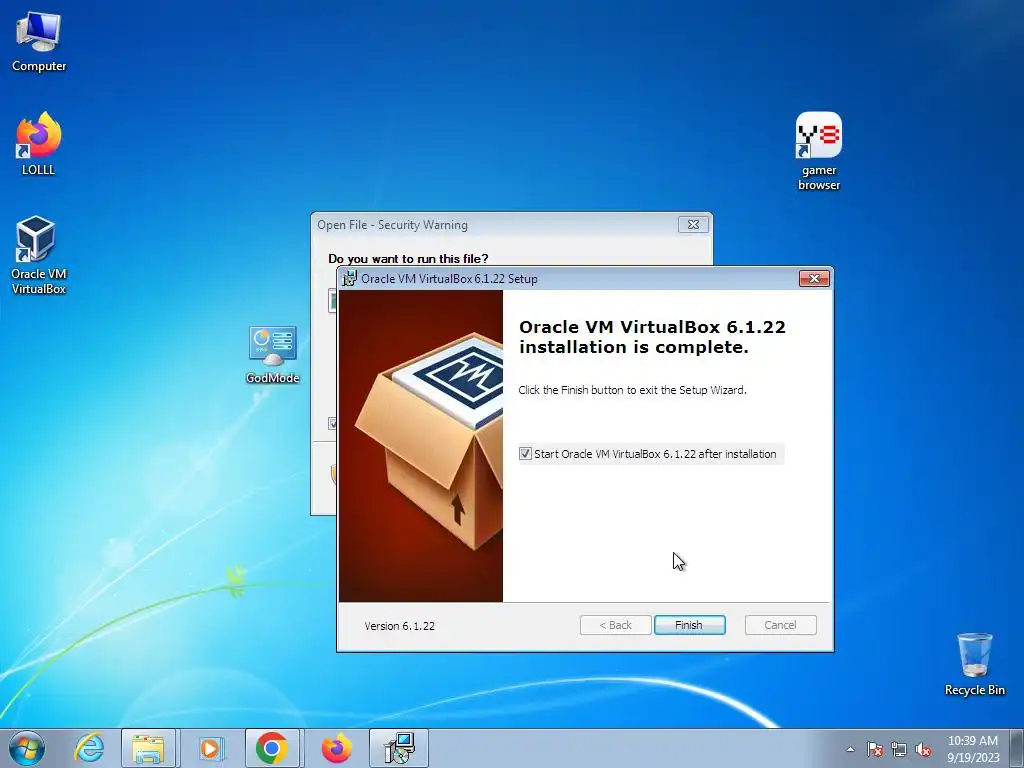Open the Computer desktop icon
Viewport: 1024px width, 768px height.
pos(39,42)
